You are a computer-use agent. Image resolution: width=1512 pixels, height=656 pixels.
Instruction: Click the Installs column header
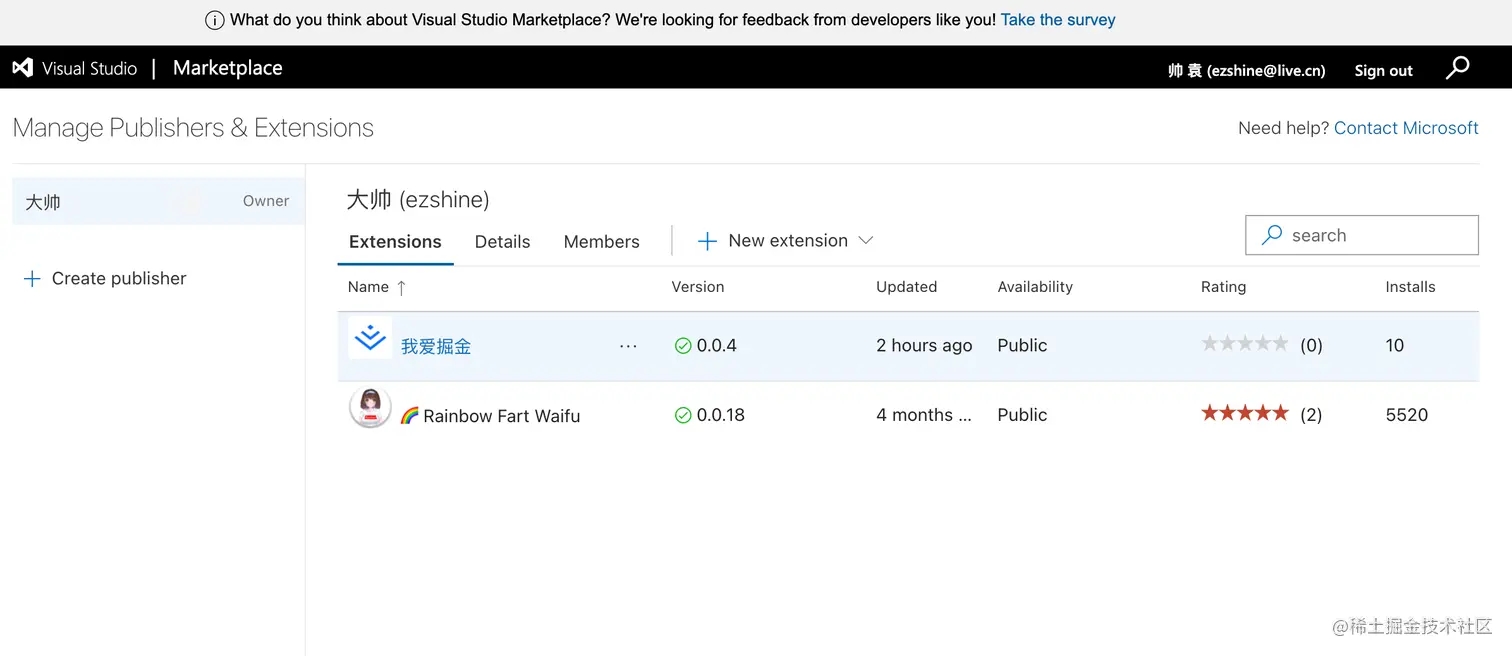pos(1410,287)
